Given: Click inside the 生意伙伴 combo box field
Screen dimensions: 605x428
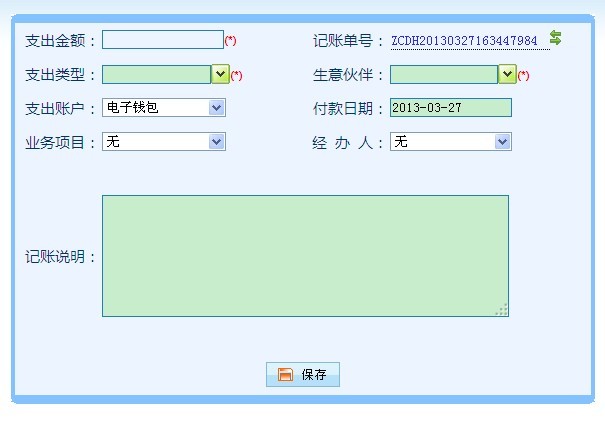Looking at the screenshot, I should 443,75.
